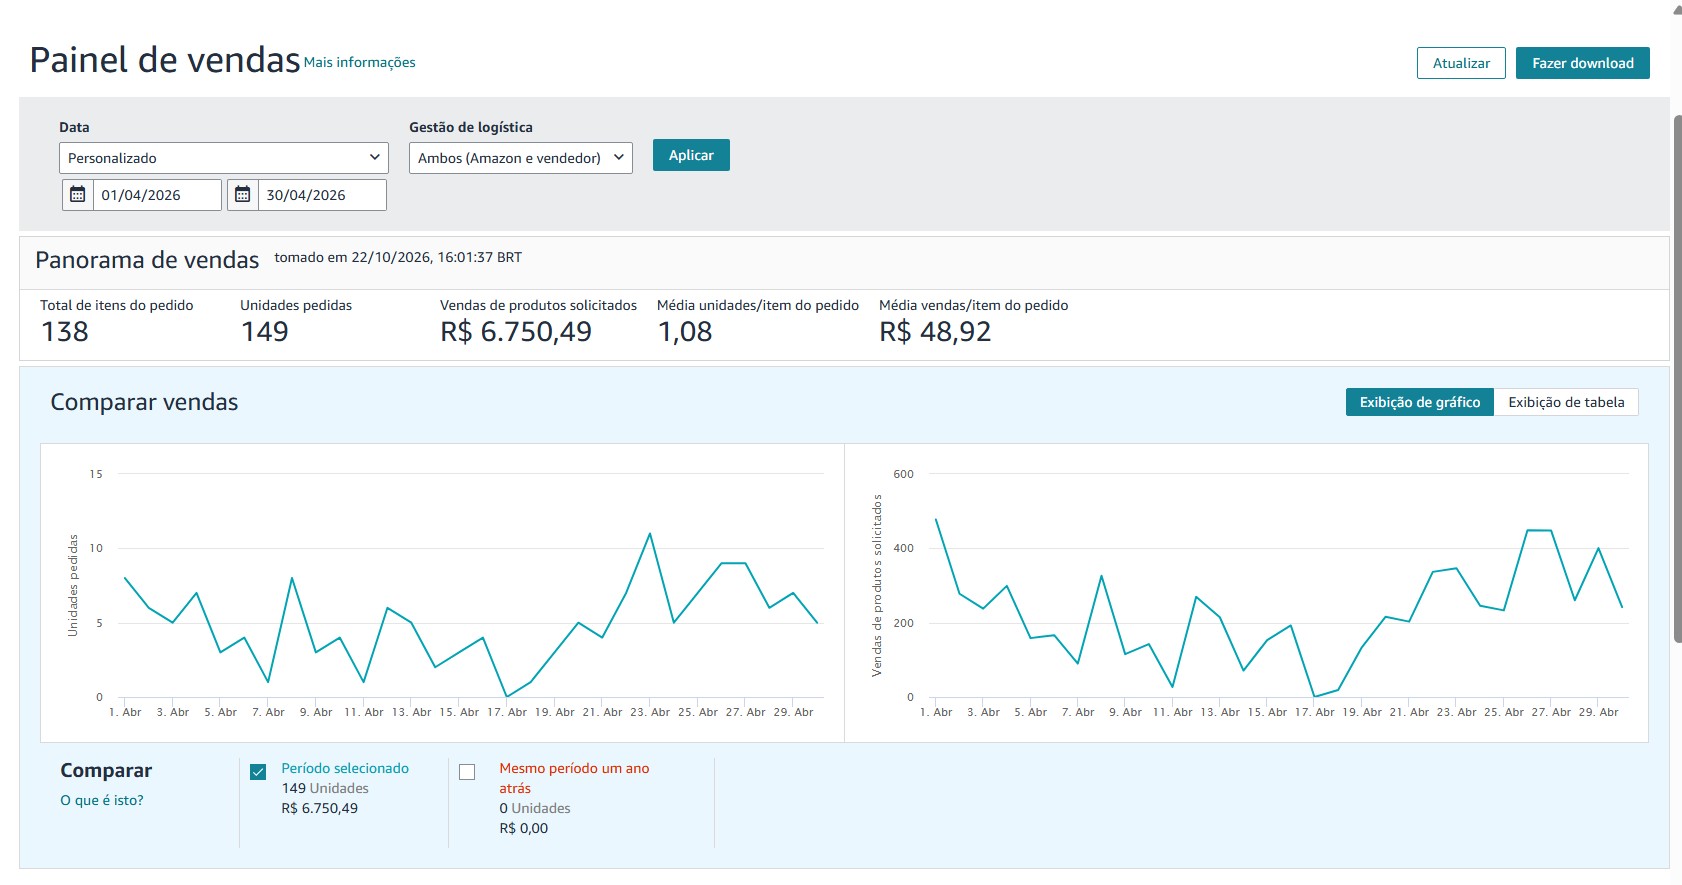Select the Exibição de gráfico tab
This screenshot has height=885, width=1682.
tap(1420, 402)
